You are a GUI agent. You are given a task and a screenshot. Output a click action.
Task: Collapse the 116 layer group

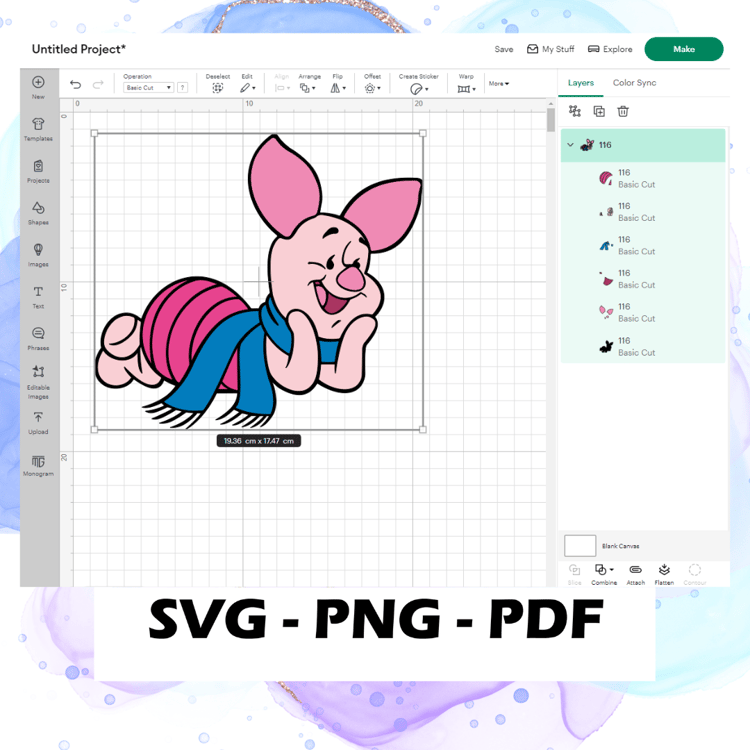coord(570,144)
